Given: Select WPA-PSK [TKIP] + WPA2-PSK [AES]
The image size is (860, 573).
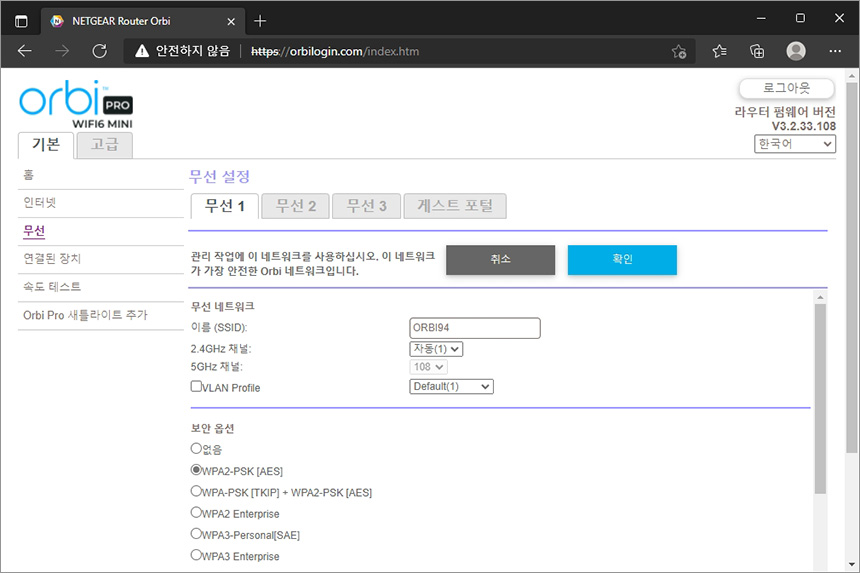Looking at the screenshot, I should click(196, 491).
